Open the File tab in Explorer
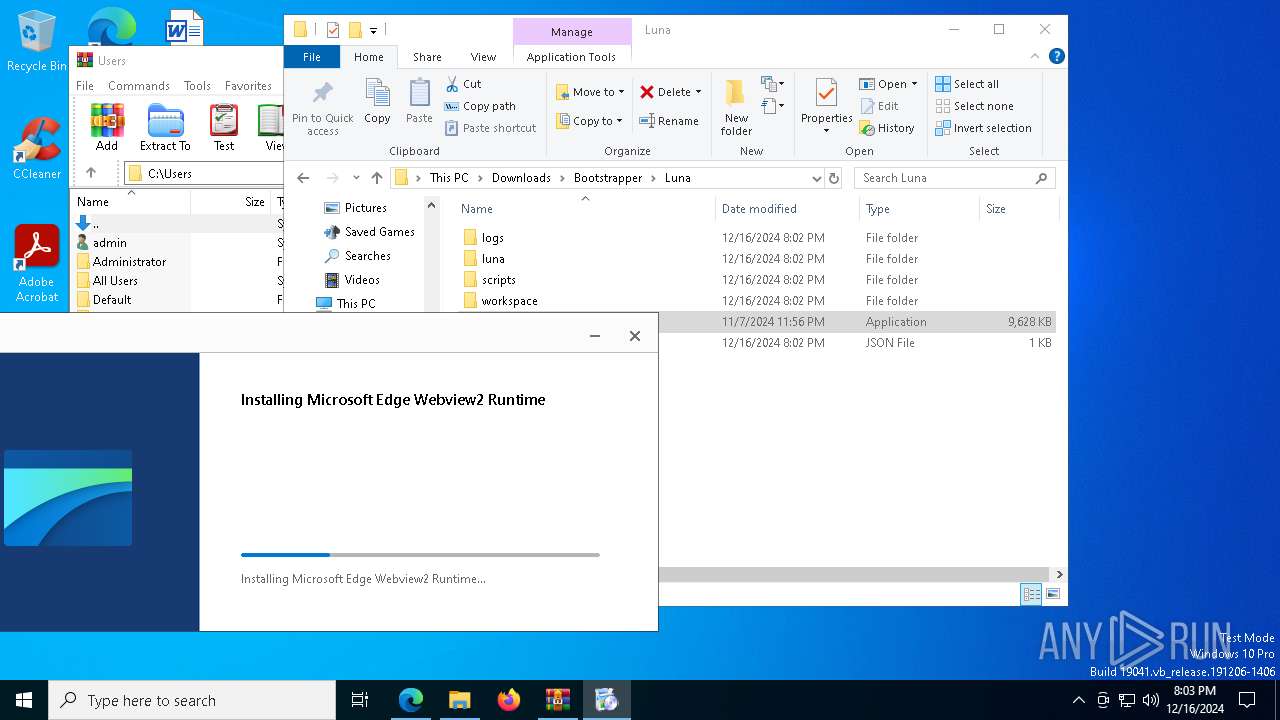 click(312, 57)
